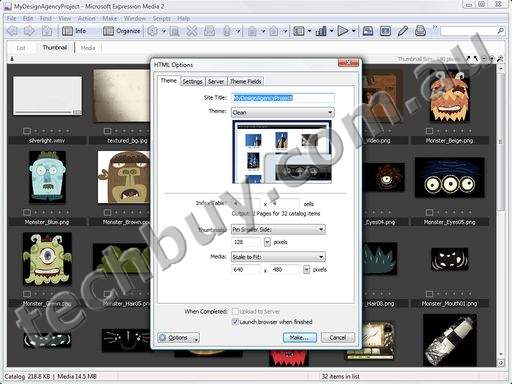Click the light table icon left of pencil
The width and height of the screenshot is (512, 384).
pyautogui.click(x=385, y=31)
